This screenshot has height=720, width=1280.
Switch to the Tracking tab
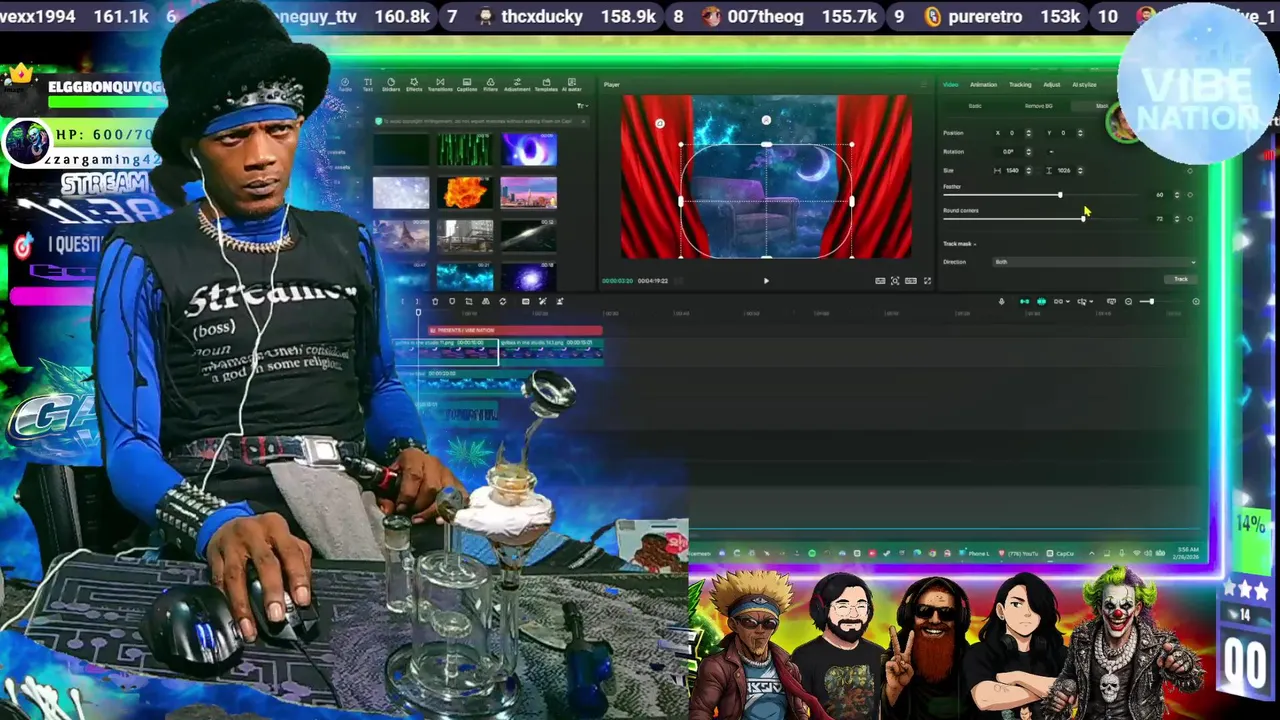coord(1020,85)
